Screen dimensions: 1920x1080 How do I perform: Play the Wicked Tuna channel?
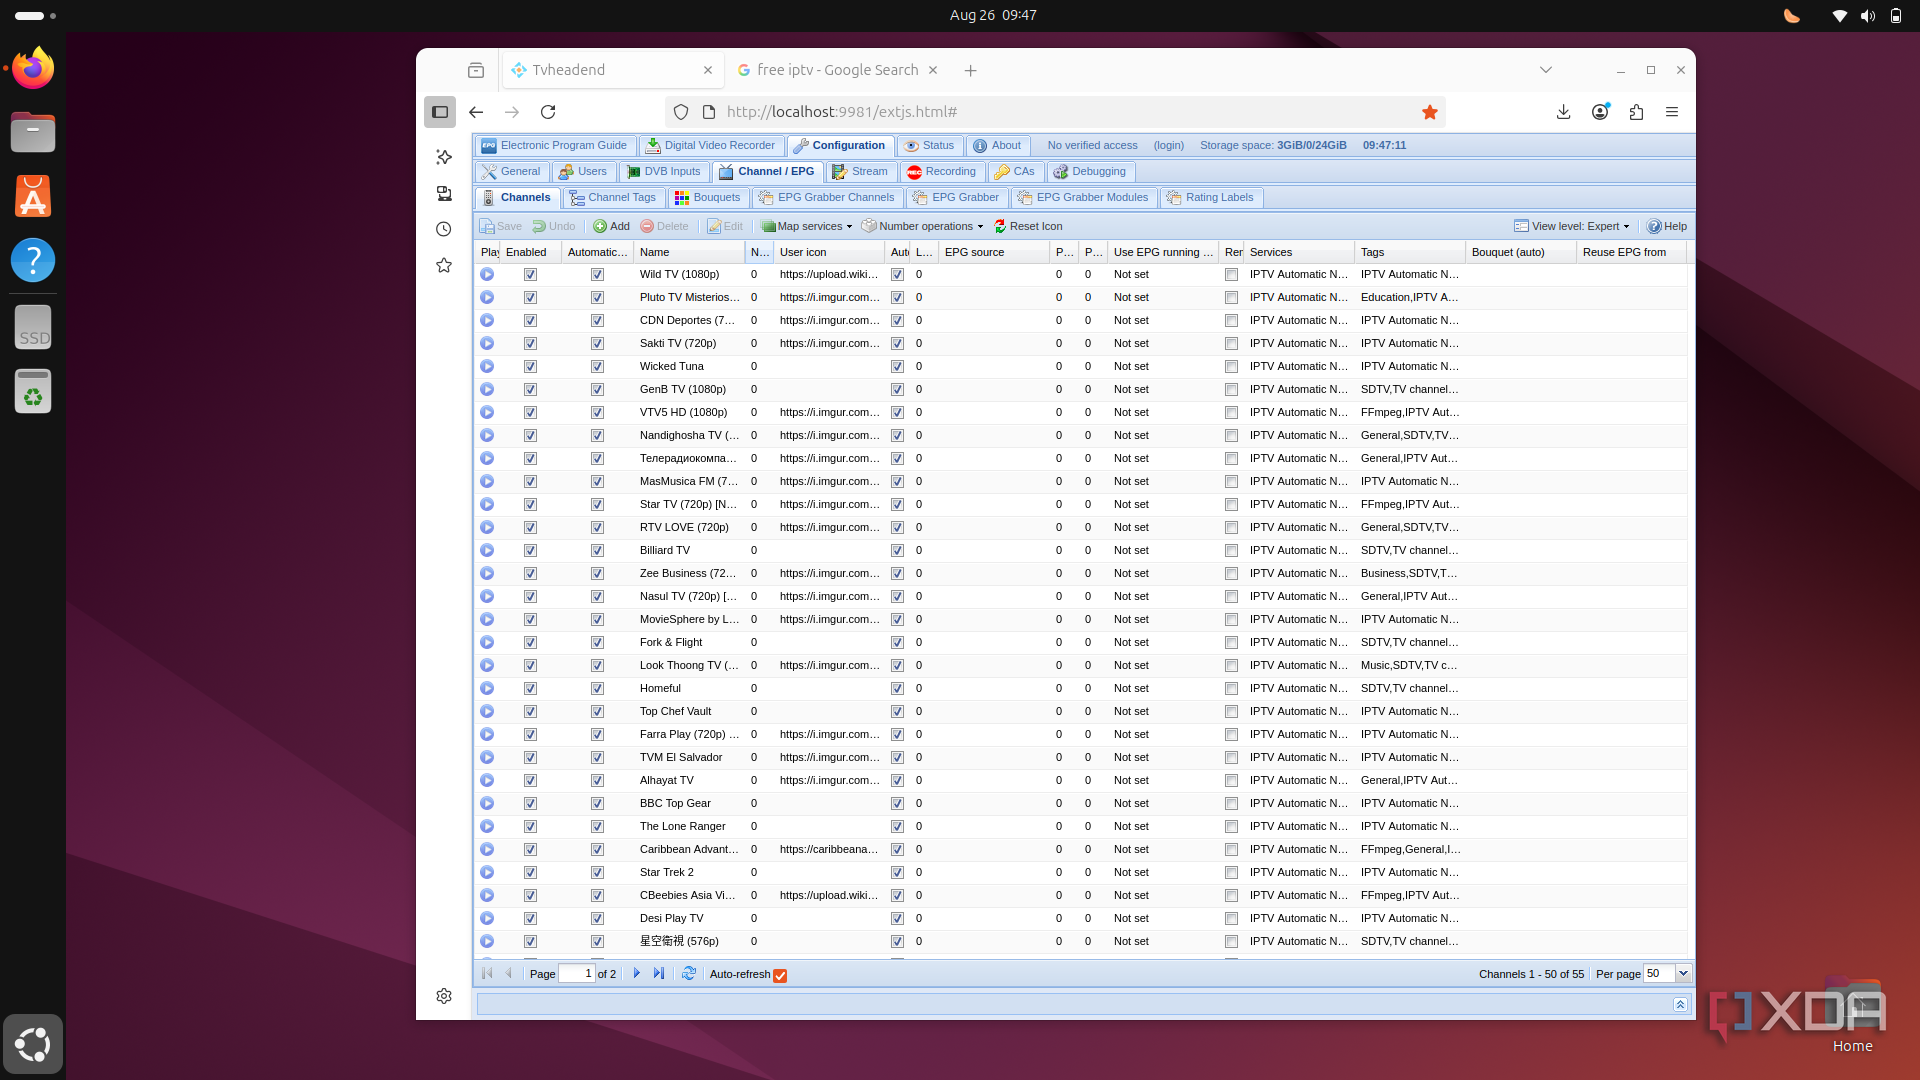tap(487, 366)
